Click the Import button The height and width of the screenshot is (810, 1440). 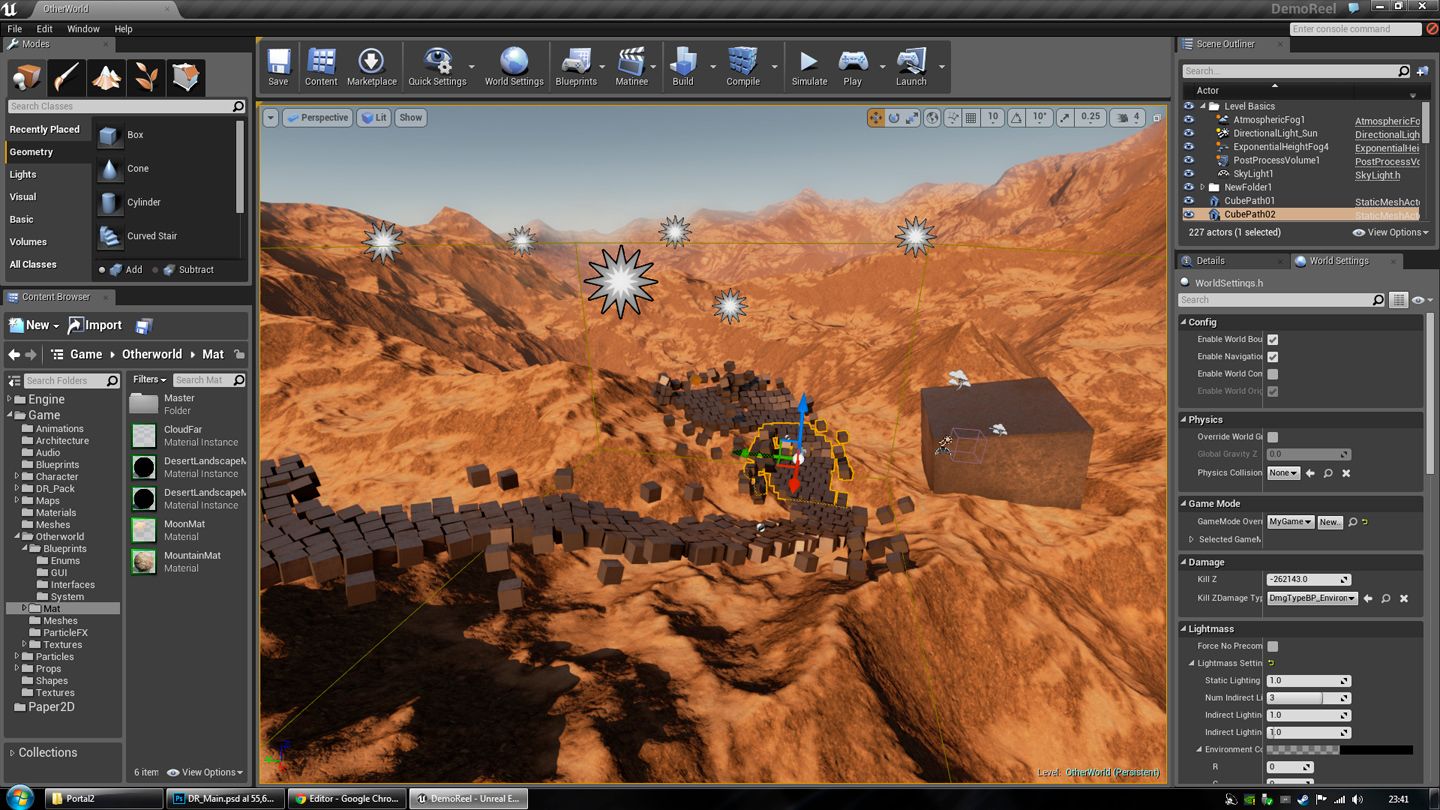(95, 325)
